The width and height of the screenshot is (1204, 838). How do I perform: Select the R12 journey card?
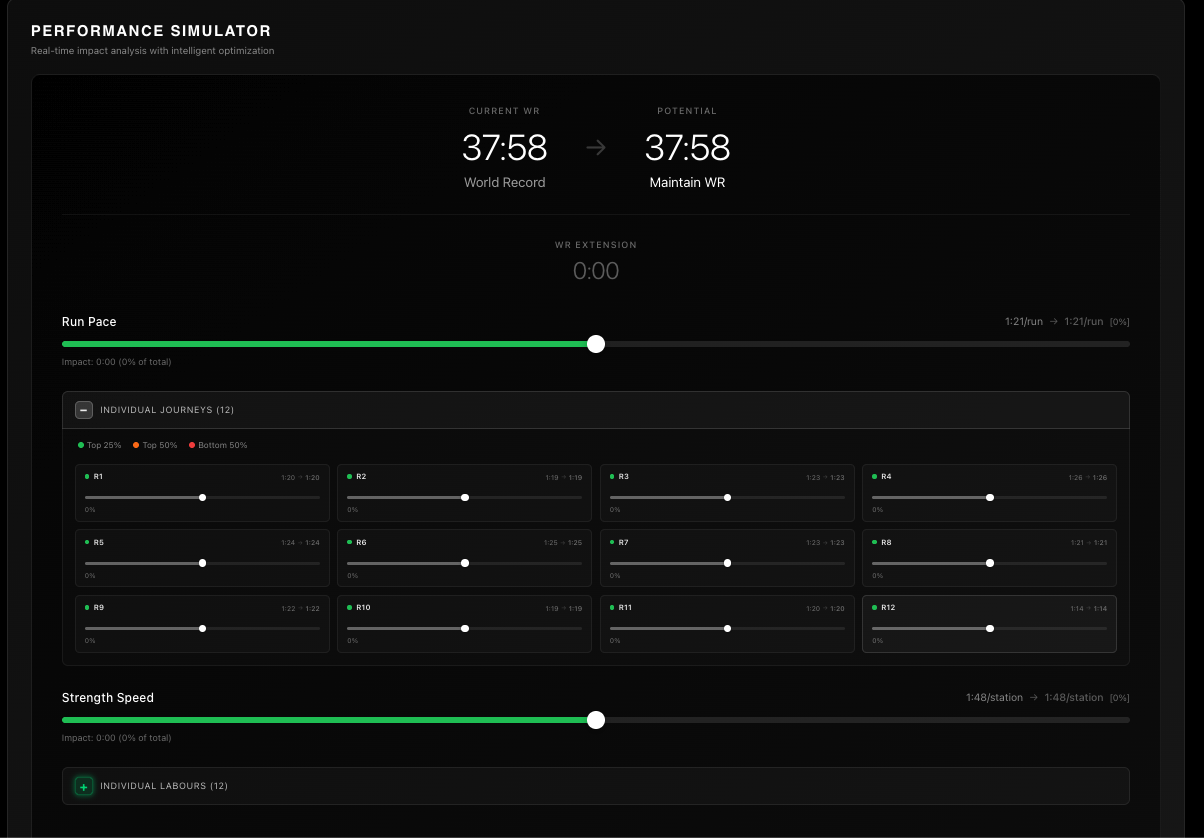[989, 624]
